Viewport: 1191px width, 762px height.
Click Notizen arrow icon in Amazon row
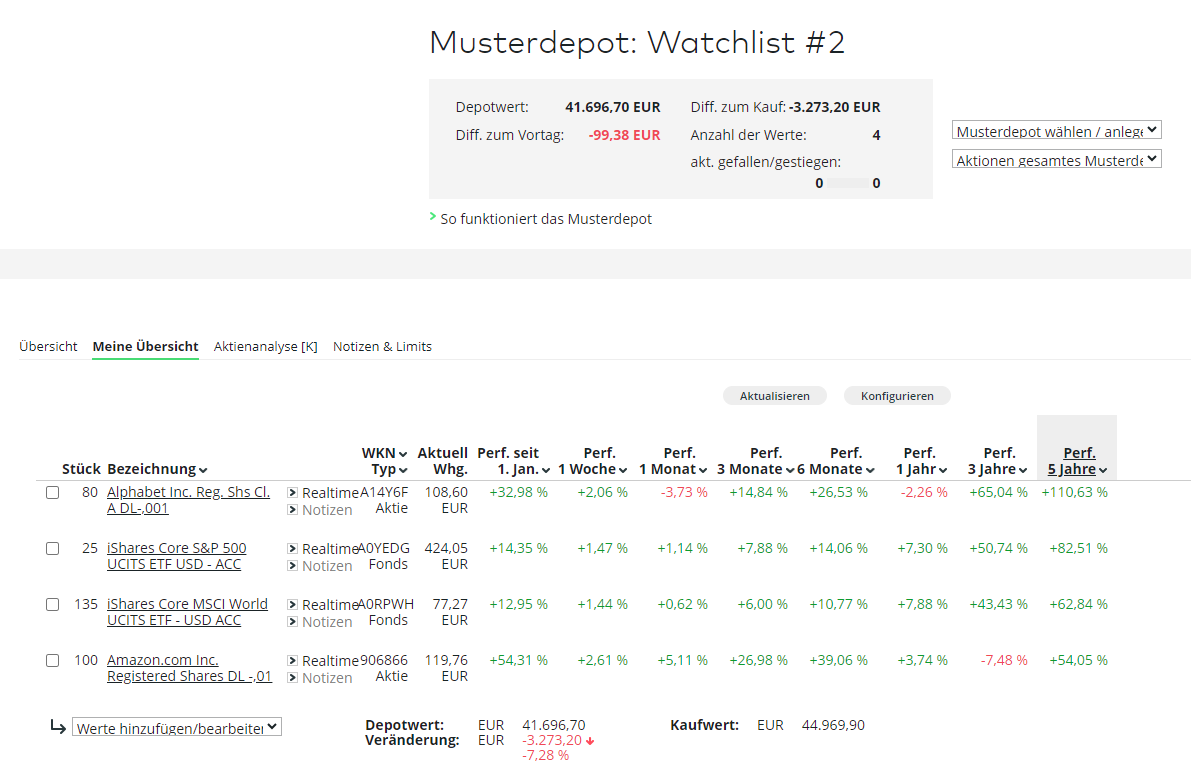pyautogui.click(x=292, y=678)
